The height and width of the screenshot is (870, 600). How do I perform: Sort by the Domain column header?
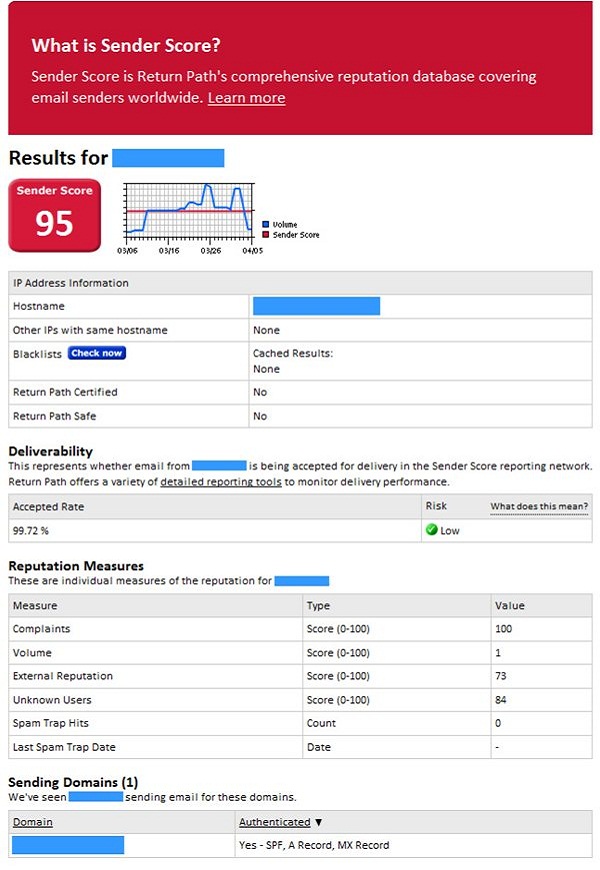click(x=33, y=822)
